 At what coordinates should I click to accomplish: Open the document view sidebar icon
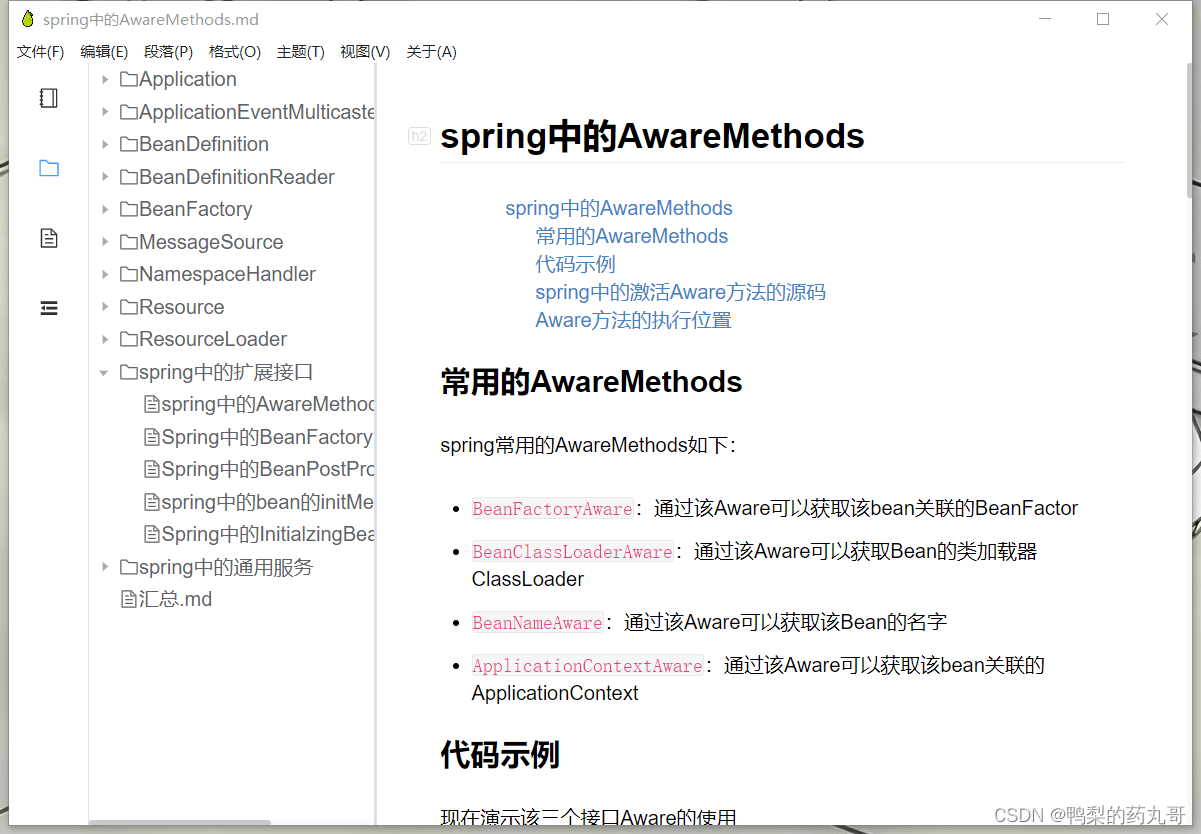[48, 238]
